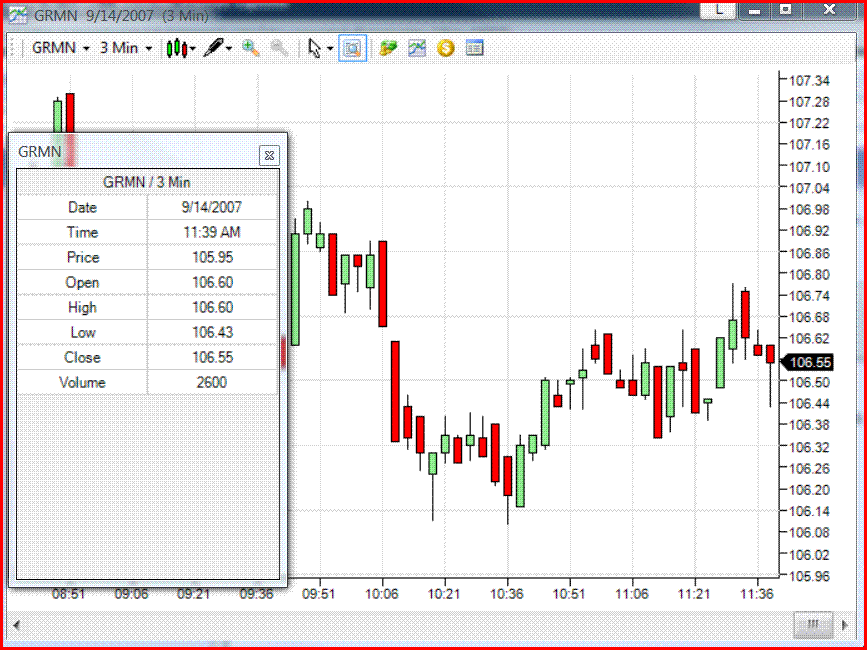Click the gold dollar coin icon
The height and width of the screenshot is (650, 867).
(x=446, y=48)
